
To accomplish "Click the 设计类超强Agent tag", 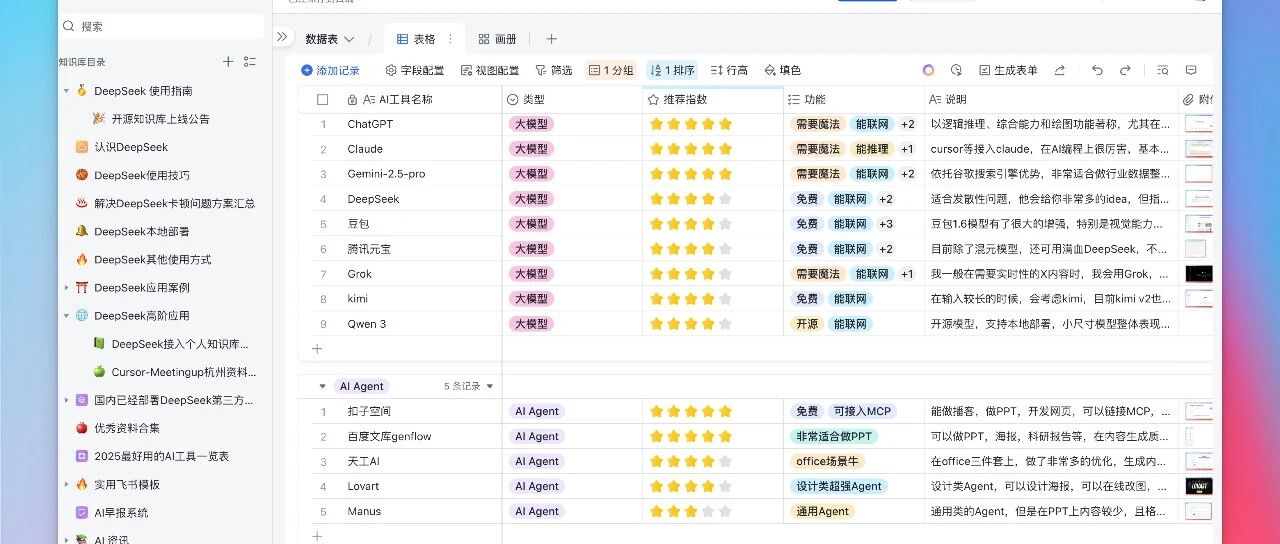I will [x=839, y=486].
